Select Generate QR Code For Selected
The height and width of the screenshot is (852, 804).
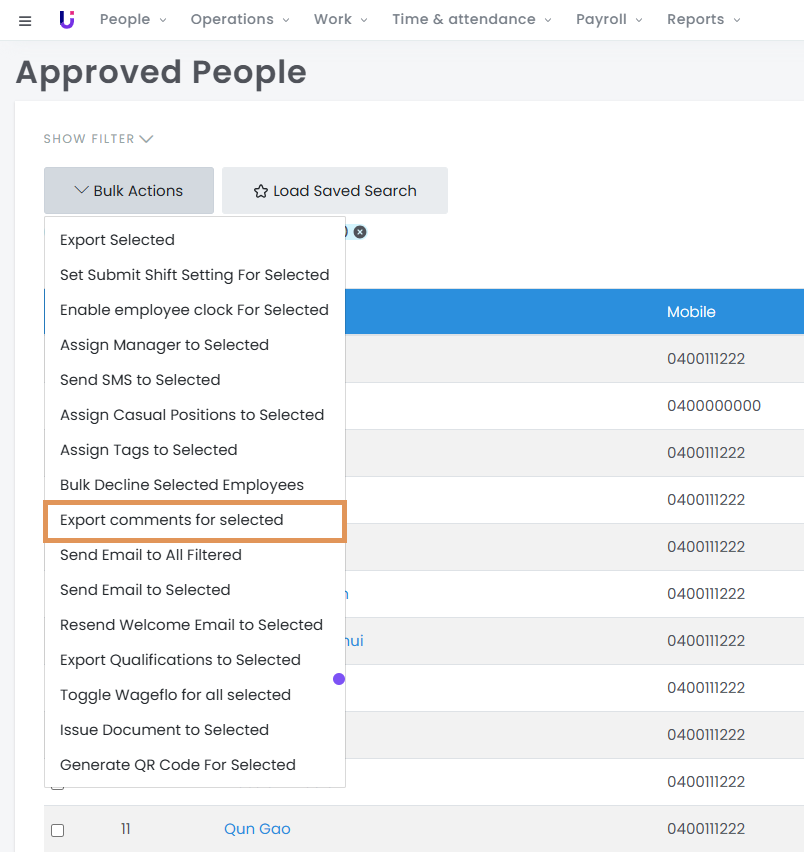178,765
